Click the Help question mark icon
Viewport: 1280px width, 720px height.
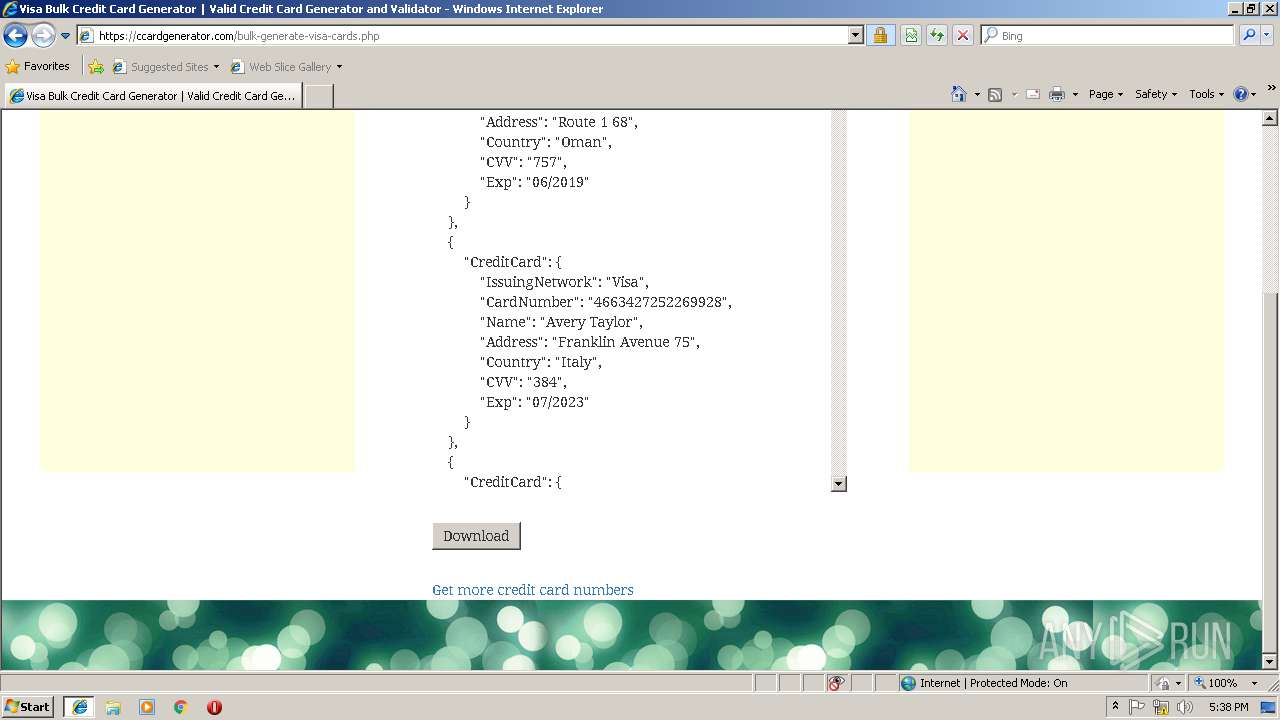point(1241,94)
